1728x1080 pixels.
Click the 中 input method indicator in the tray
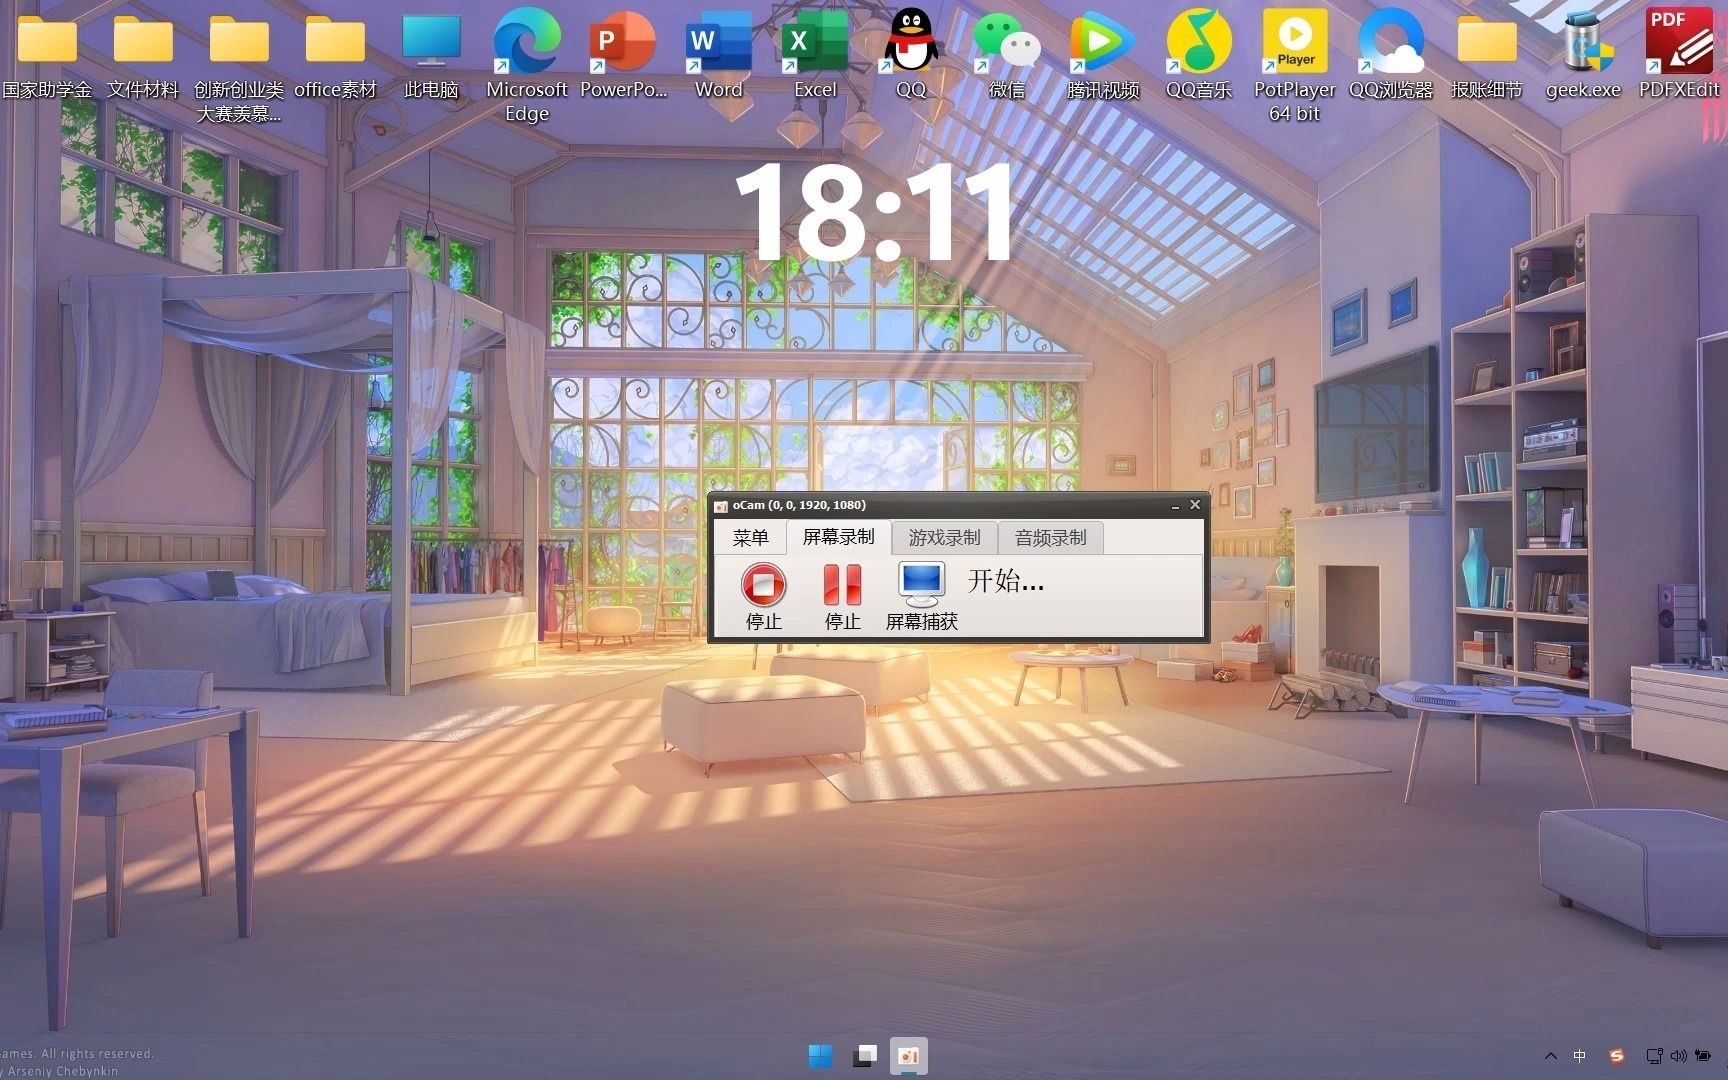pyautogui.click(x=1578, y=1056)
